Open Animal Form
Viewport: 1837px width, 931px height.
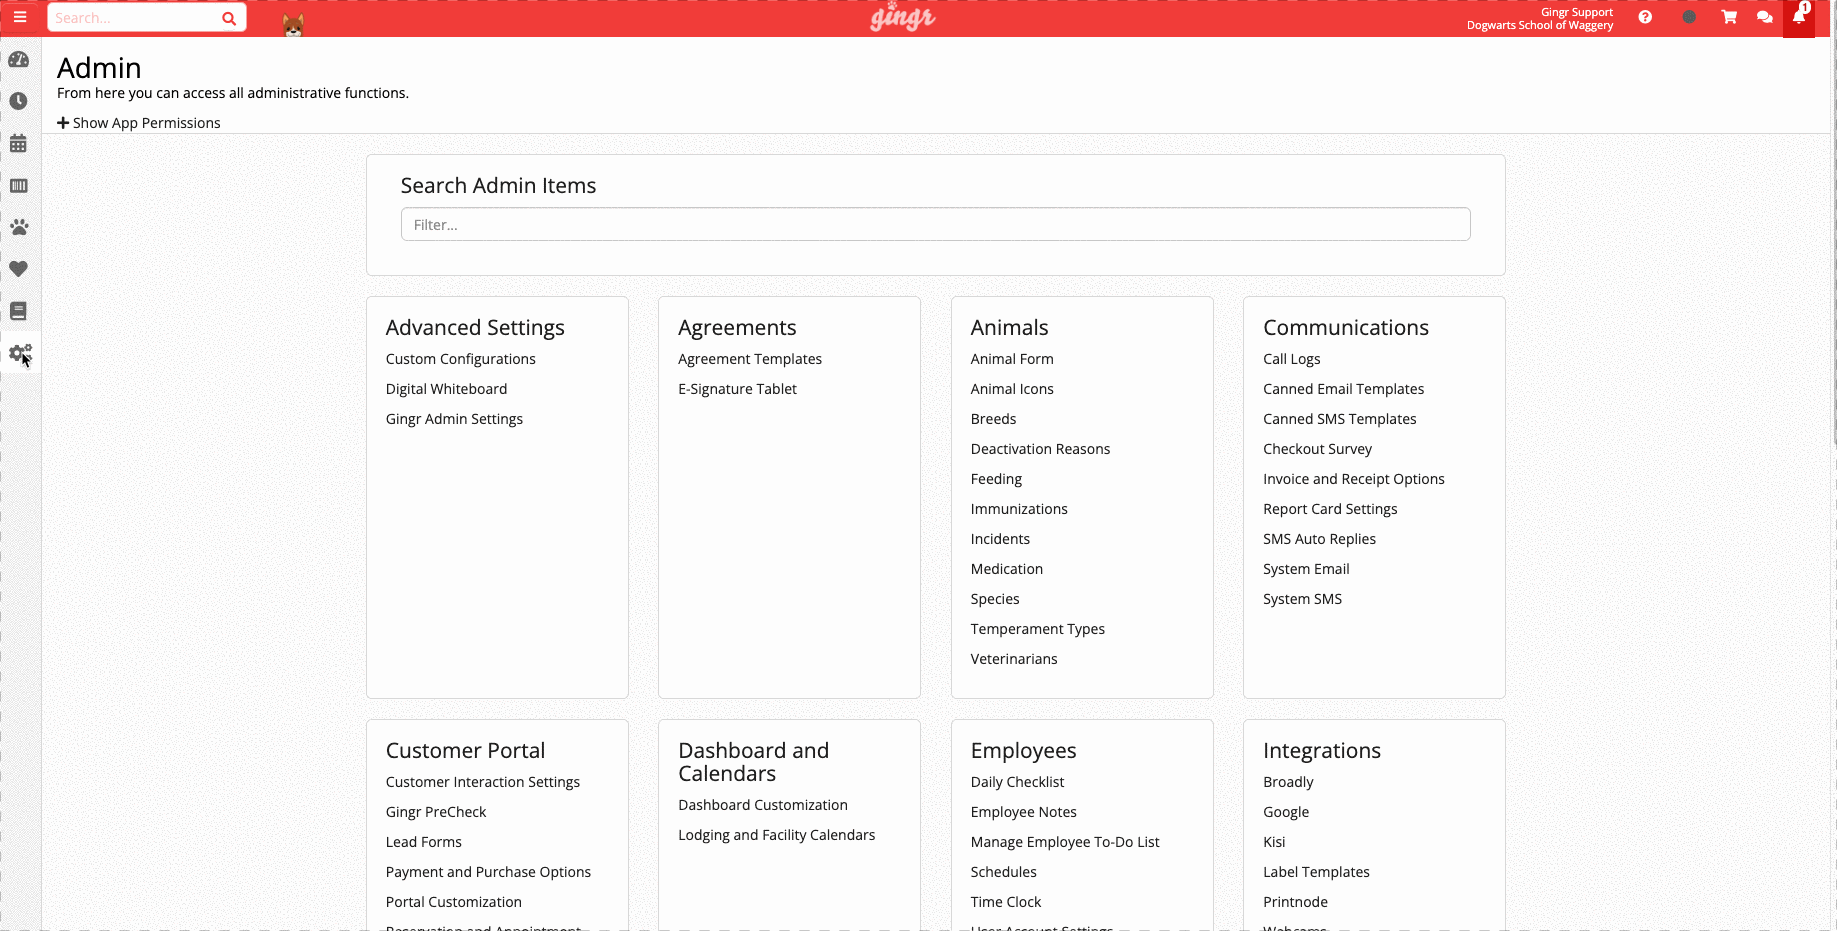pyautogui.click(x=1012, y=359)
